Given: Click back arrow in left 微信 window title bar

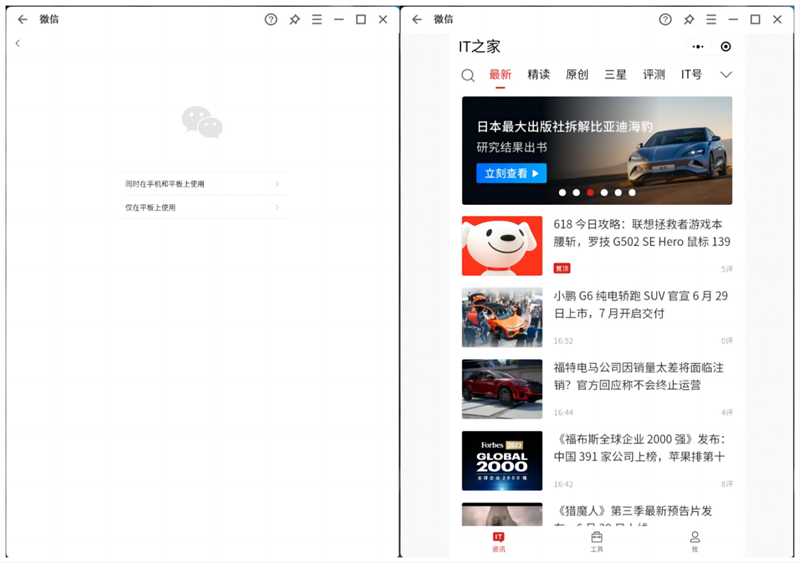Looking at the screenshot, I should [22, 19].
